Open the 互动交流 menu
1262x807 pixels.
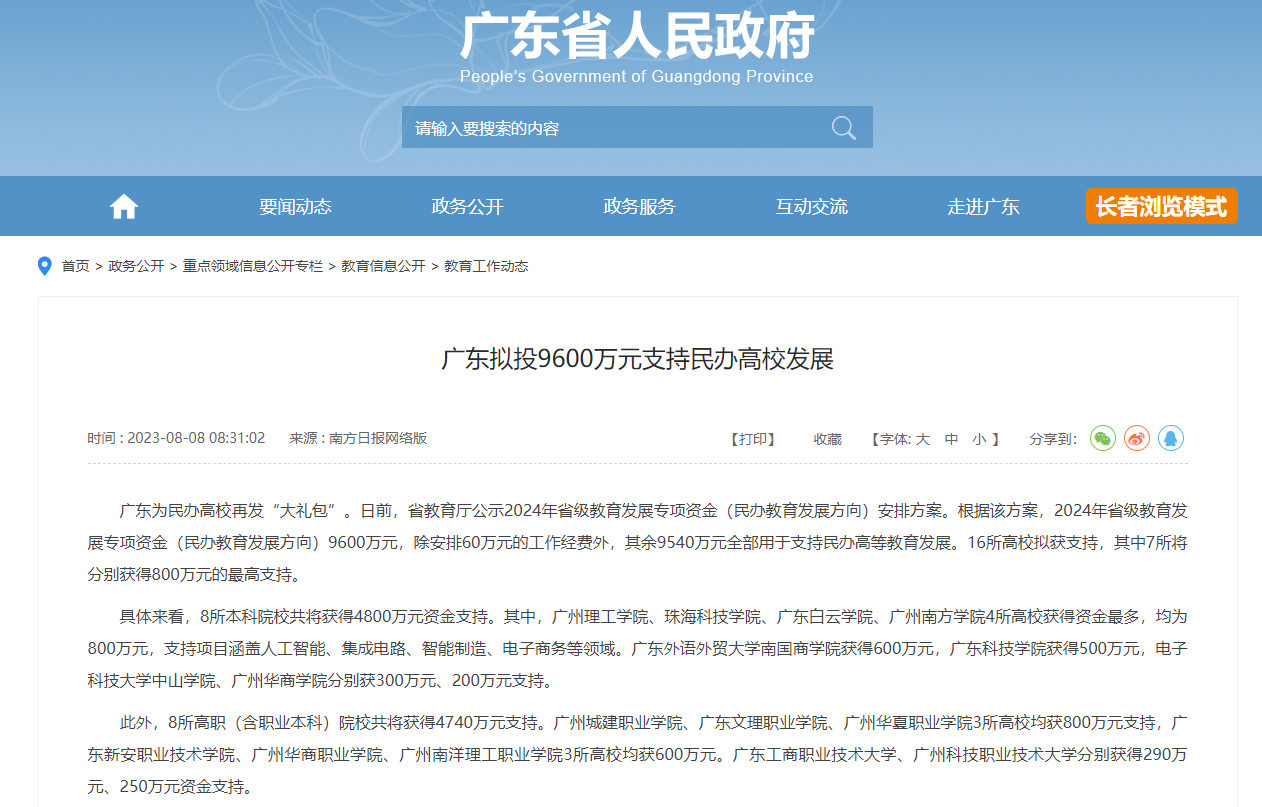[x=812, y=207]
